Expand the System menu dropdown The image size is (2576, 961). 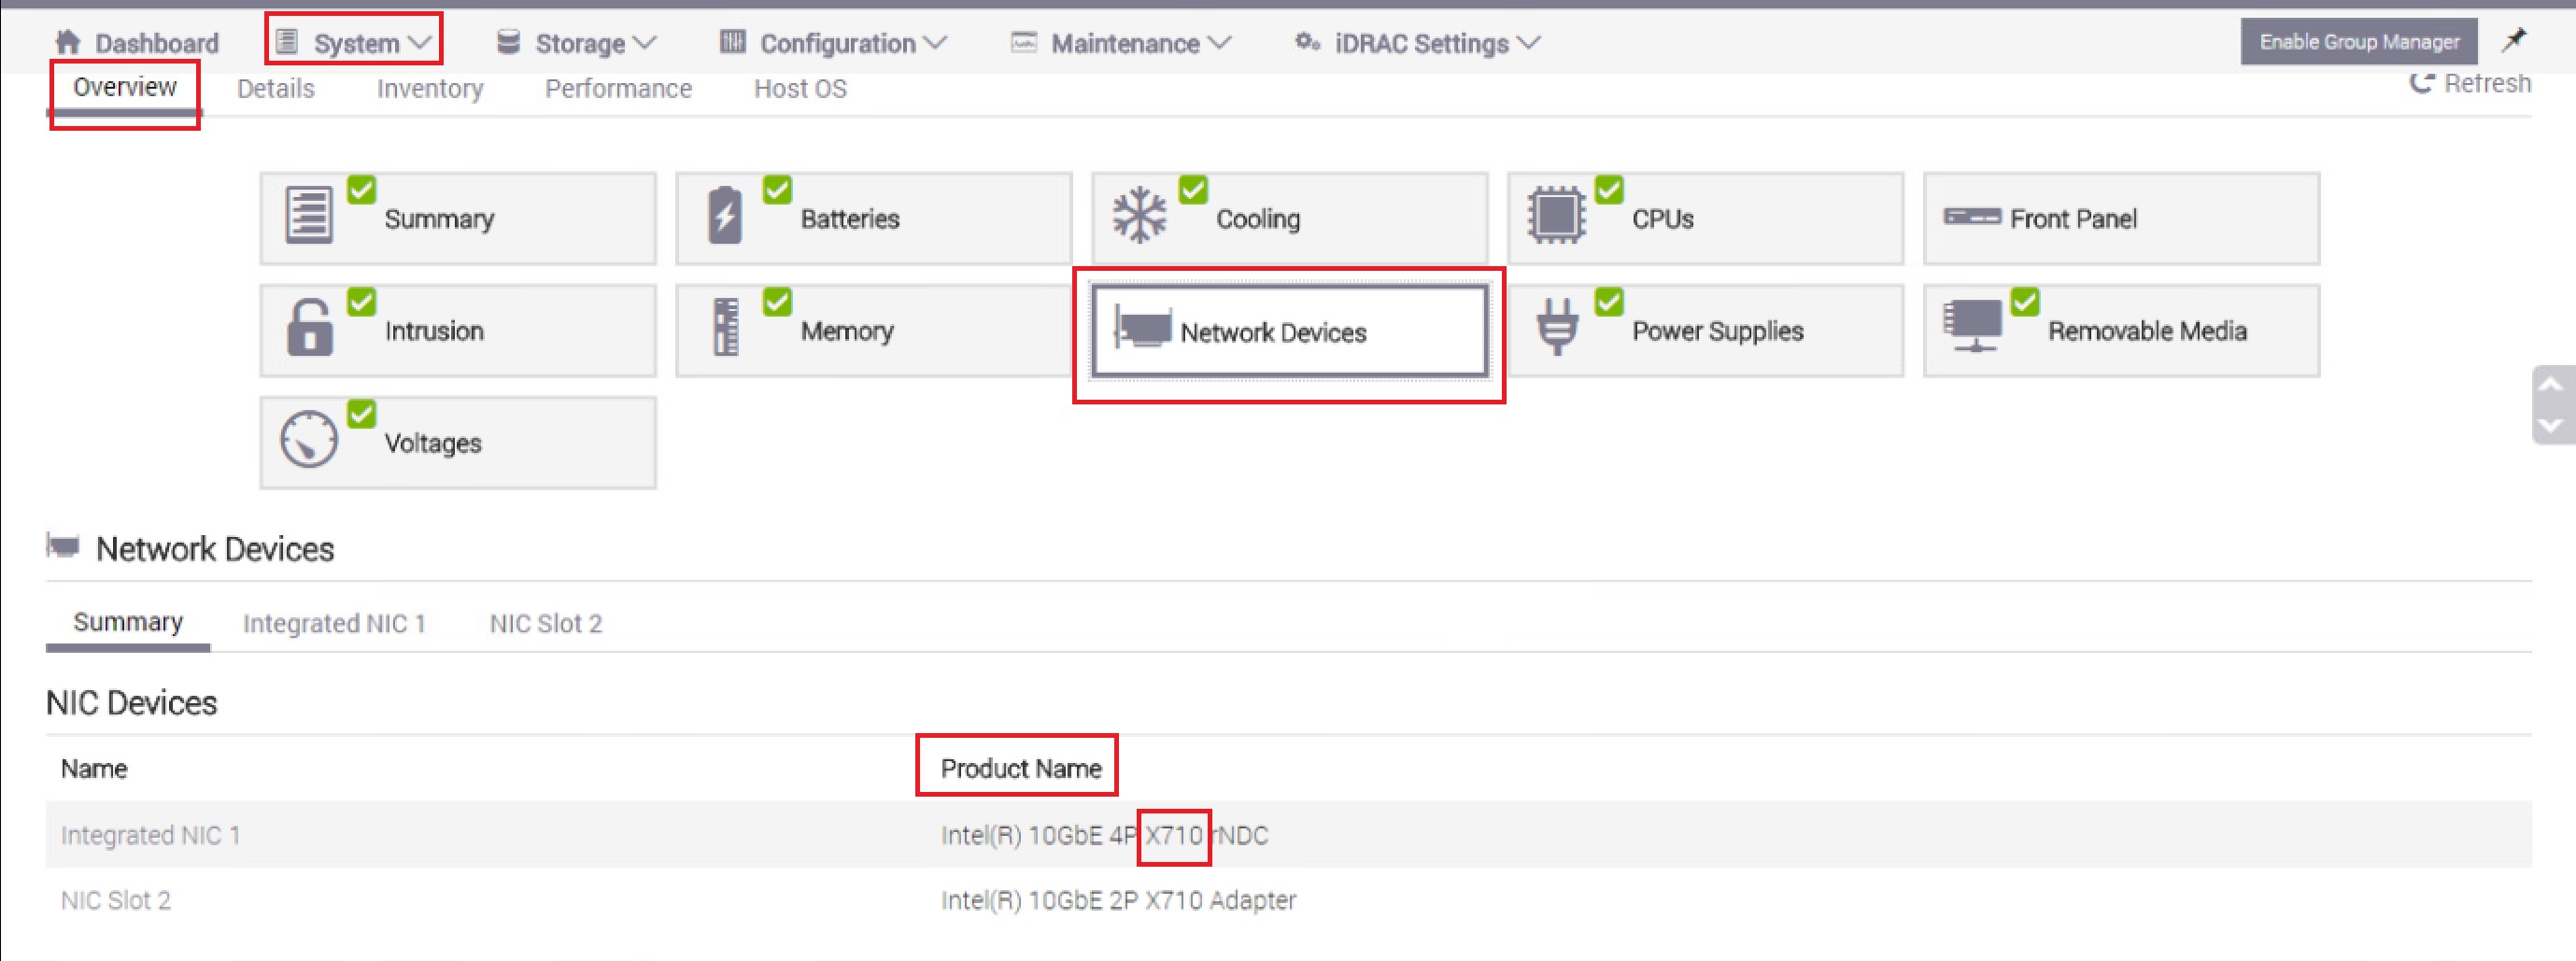355,42
